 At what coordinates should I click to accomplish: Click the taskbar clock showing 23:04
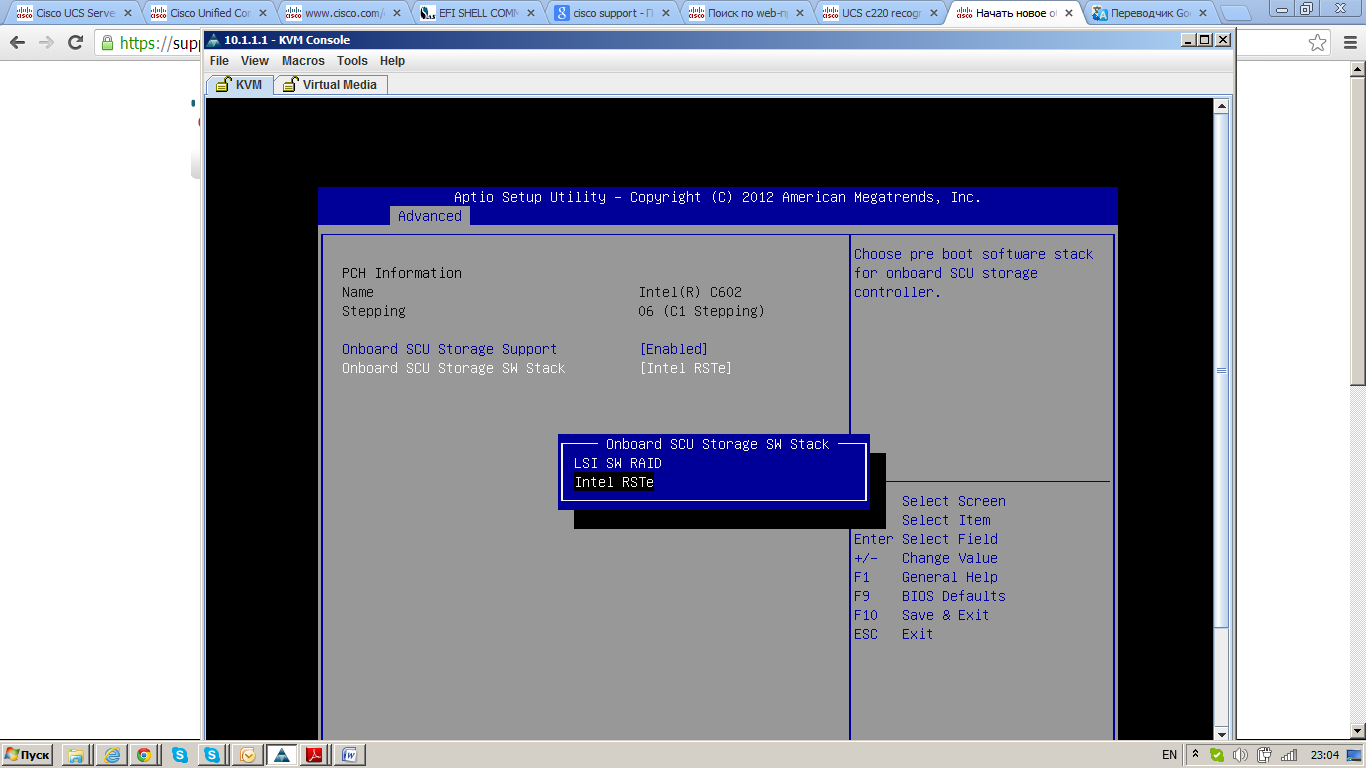click(1325, 755)
